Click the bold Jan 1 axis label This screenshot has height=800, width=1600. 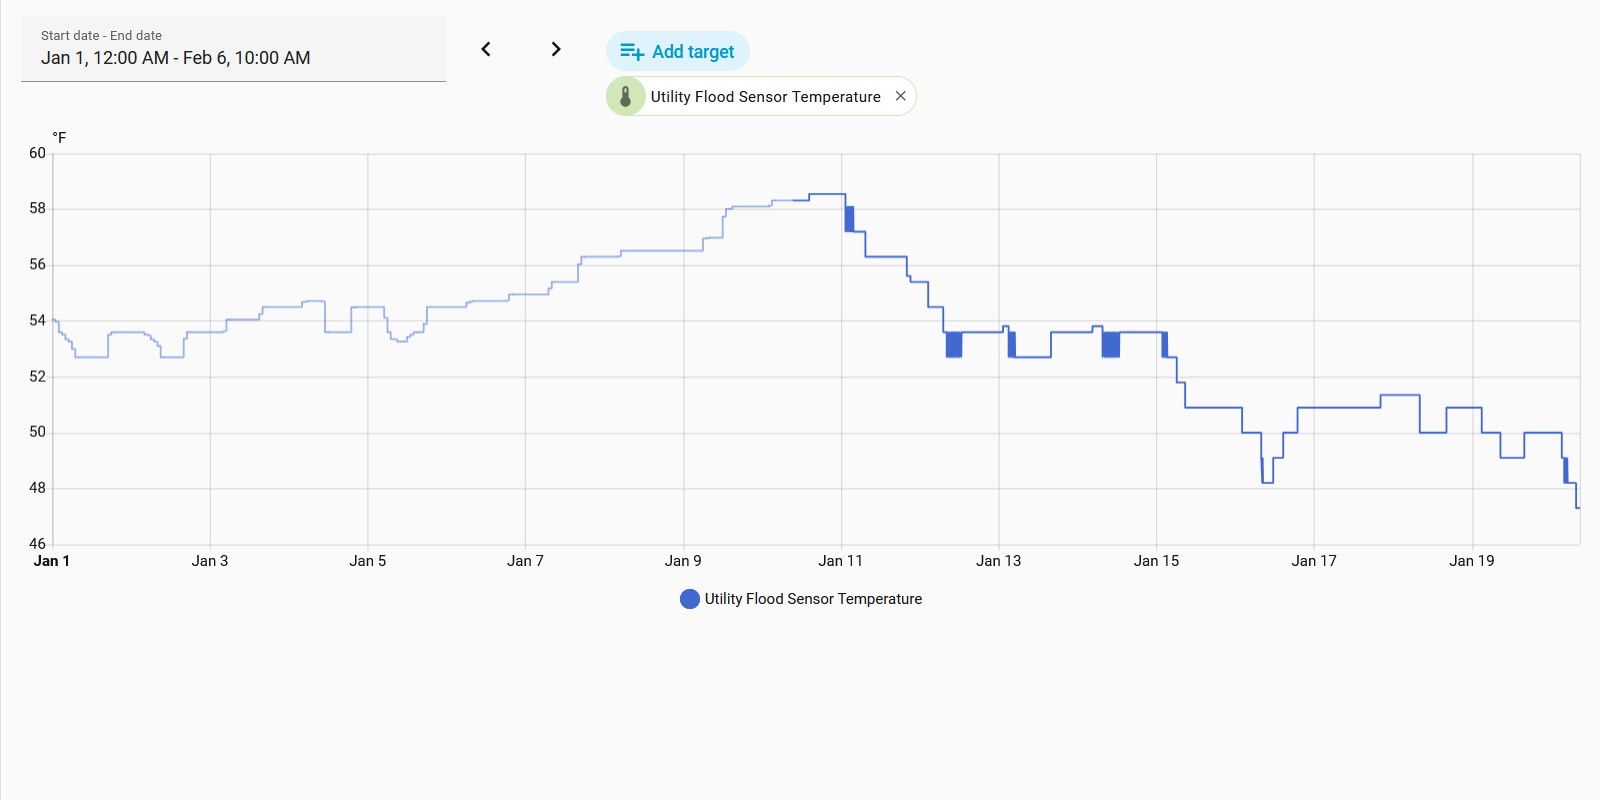pos(52,561)
